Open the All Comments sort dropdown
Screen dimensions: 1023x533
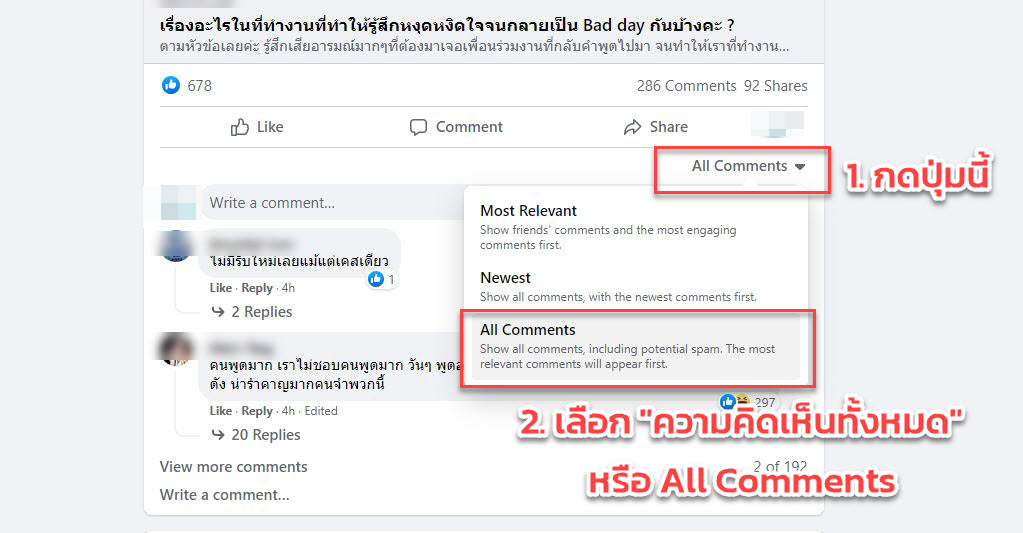(748, 166)
